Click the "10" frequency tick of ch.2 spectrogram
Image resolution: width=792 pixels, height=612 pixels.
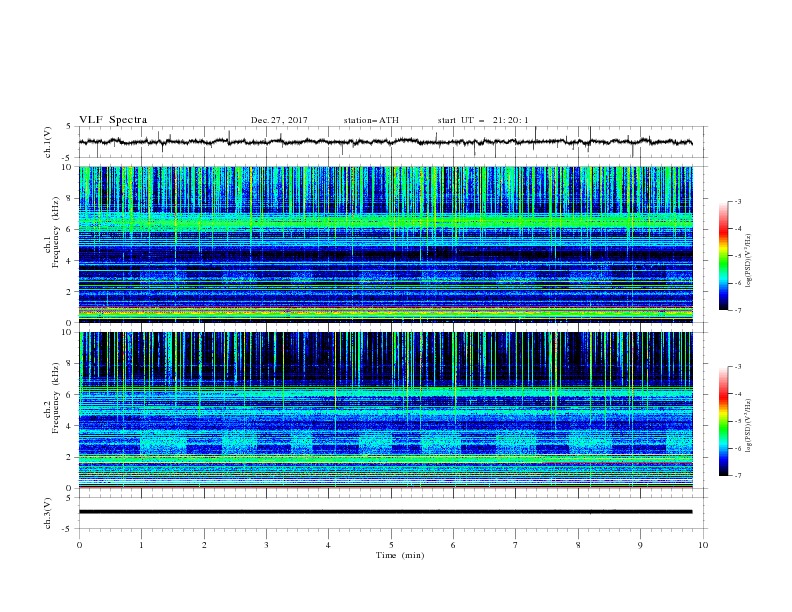[68, 332]
